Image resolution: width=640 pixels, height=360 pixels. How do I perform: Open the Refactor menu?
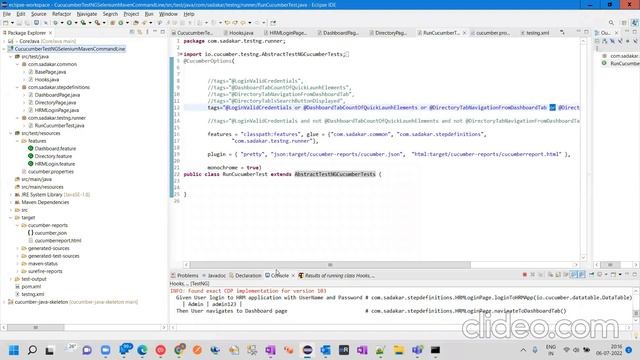(x=62, y=14)
